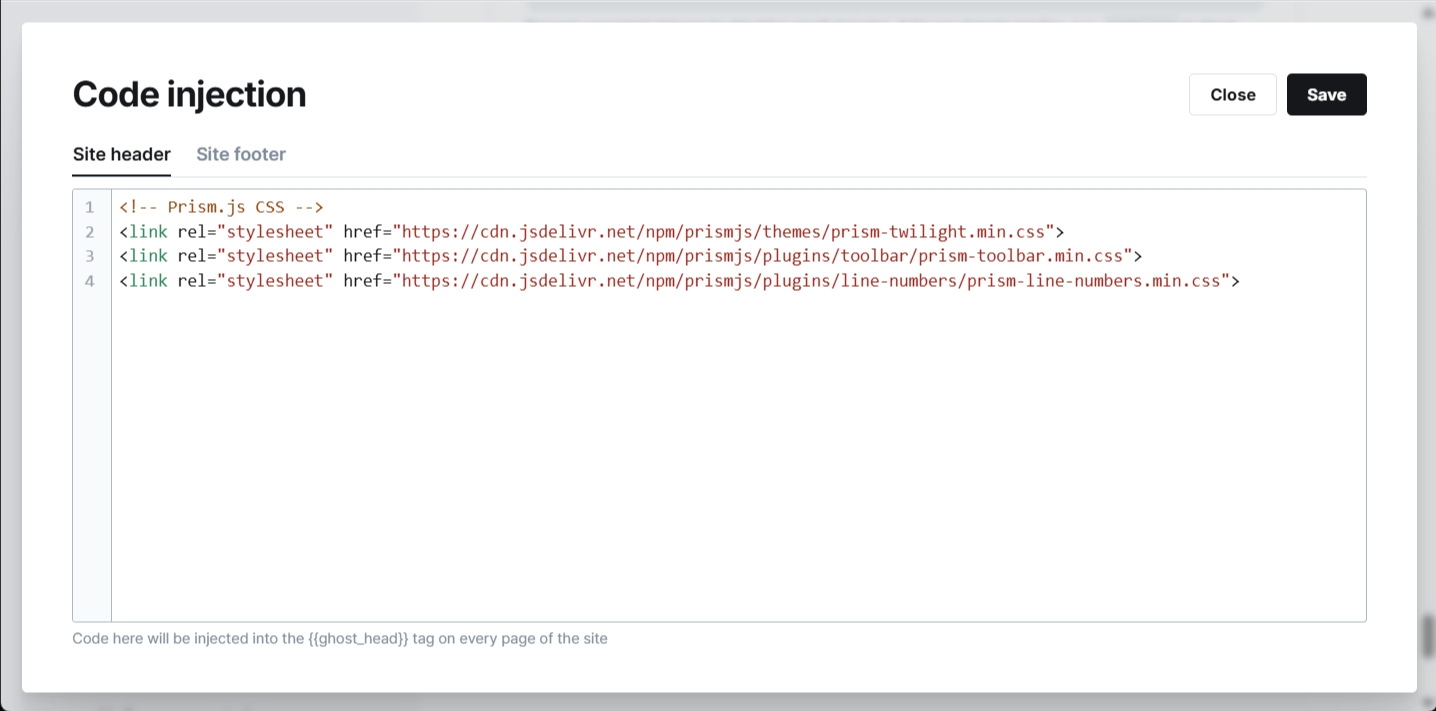1436x711 pixels.
Task: Click line number 2 in the gutter
Action: click(90, 232)
